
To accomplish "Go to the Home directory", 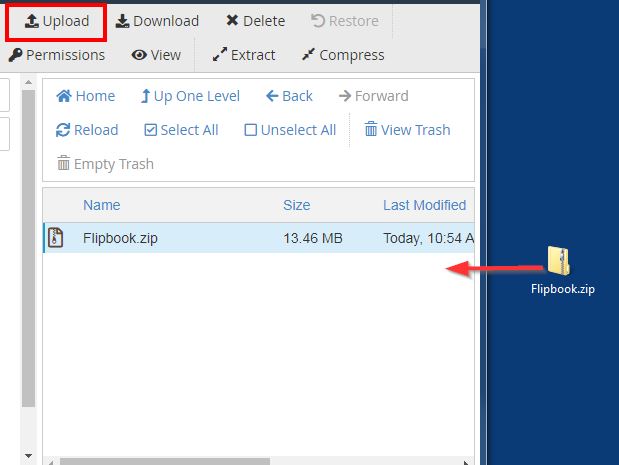I will (x=86, y=96).
